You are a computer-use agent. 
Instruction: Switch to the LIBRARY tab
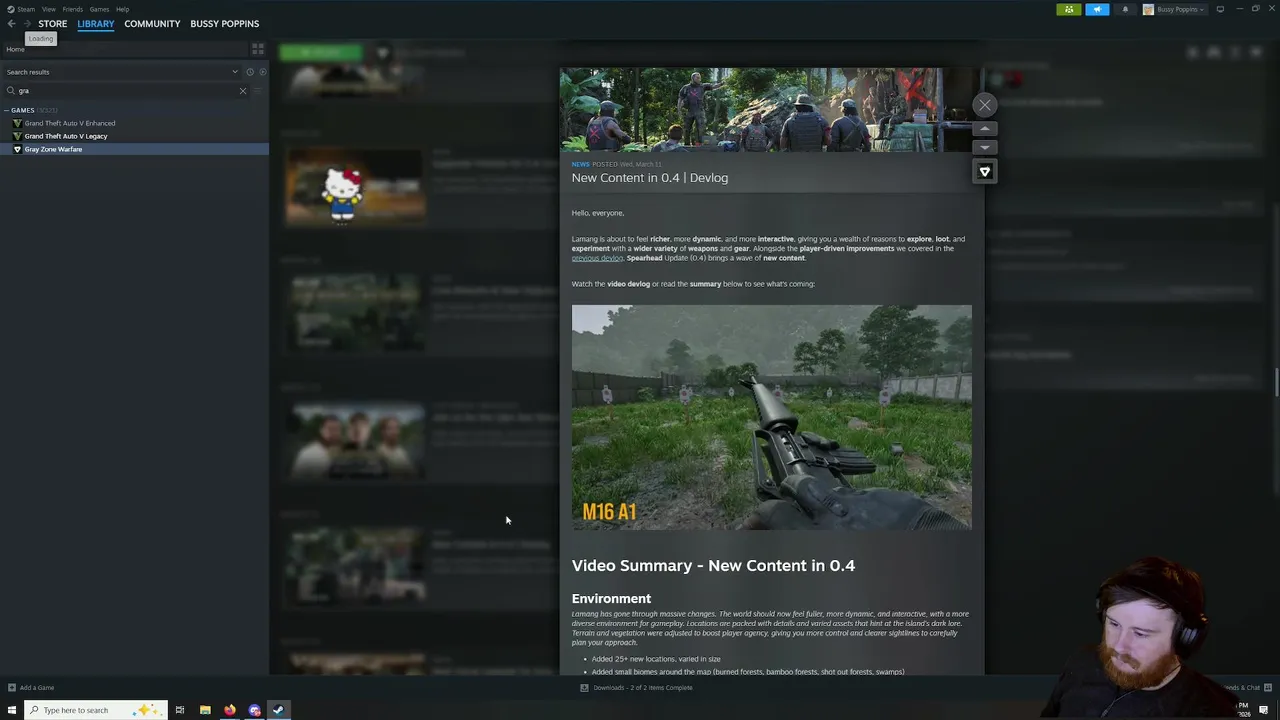click(x=96, y=23)
